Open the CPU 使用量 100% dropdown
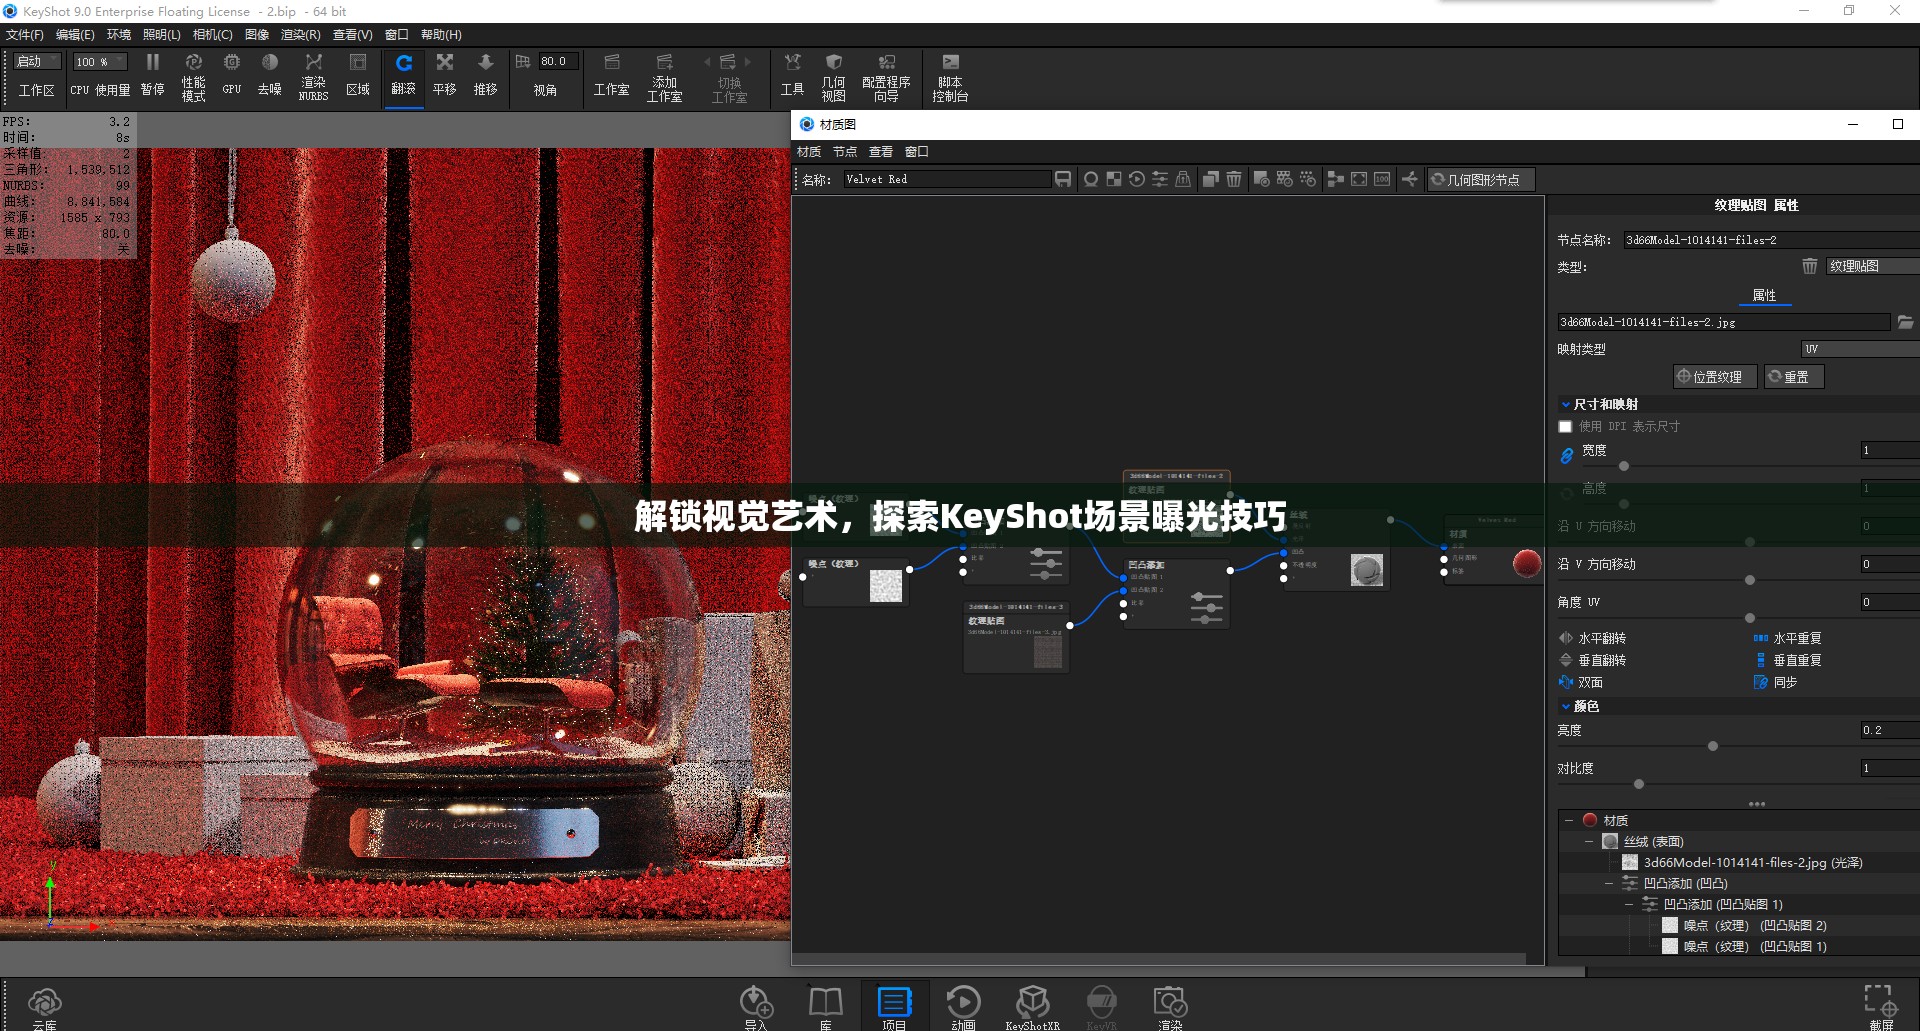Screen dimensions: 1920x1031 click(100, 62)
